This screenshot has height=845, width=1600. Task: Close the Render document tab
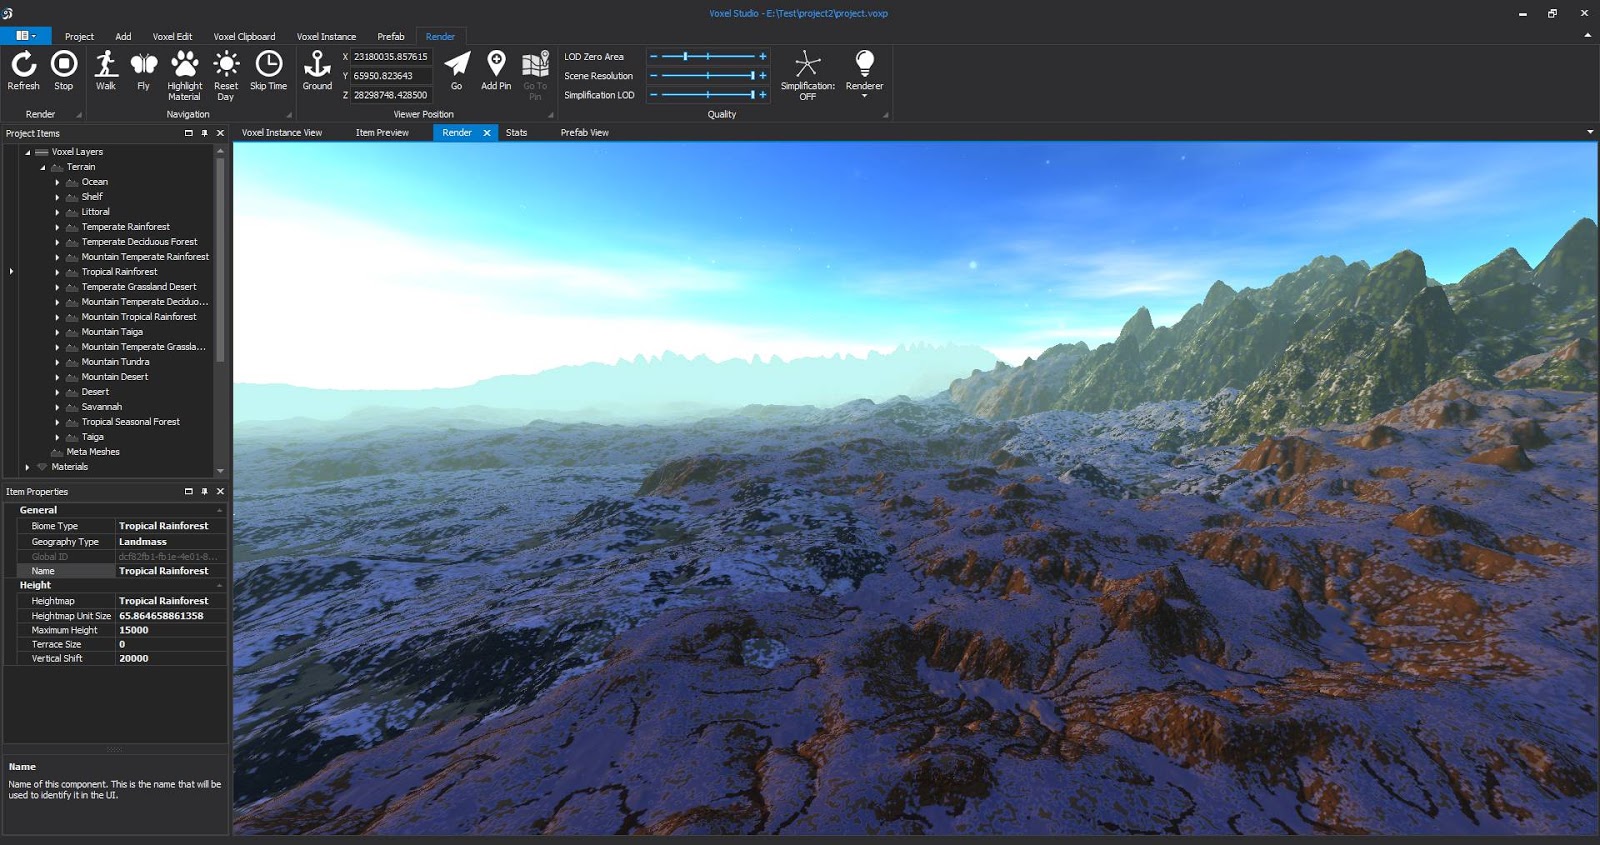[x=487, y=133]
